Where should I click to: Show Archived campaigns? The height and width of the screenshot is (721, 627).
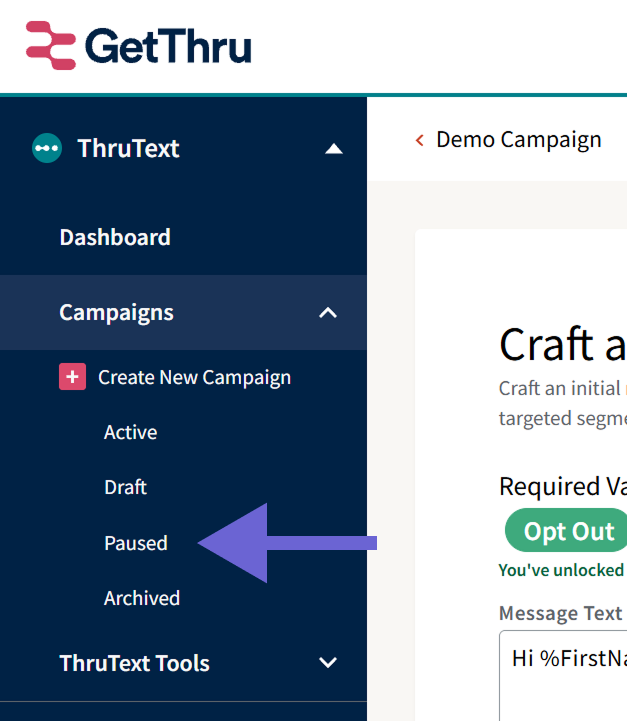[x=142, y=598]
